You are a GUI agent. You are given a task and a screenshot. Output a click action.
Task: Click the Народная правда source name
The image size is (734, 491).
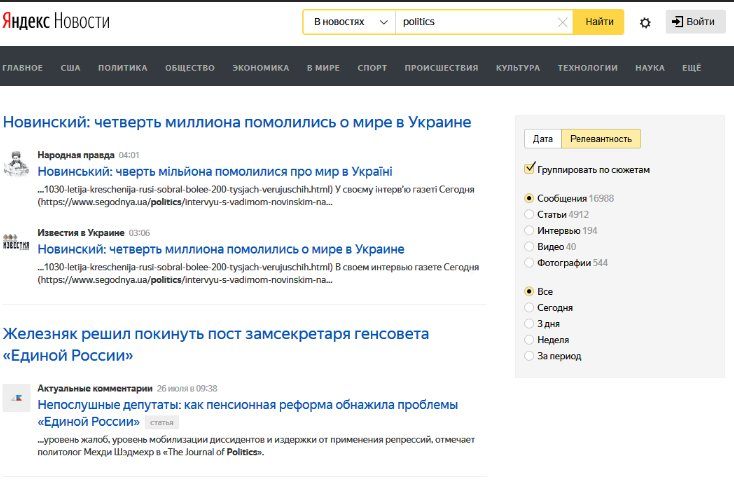click(76, 155)
